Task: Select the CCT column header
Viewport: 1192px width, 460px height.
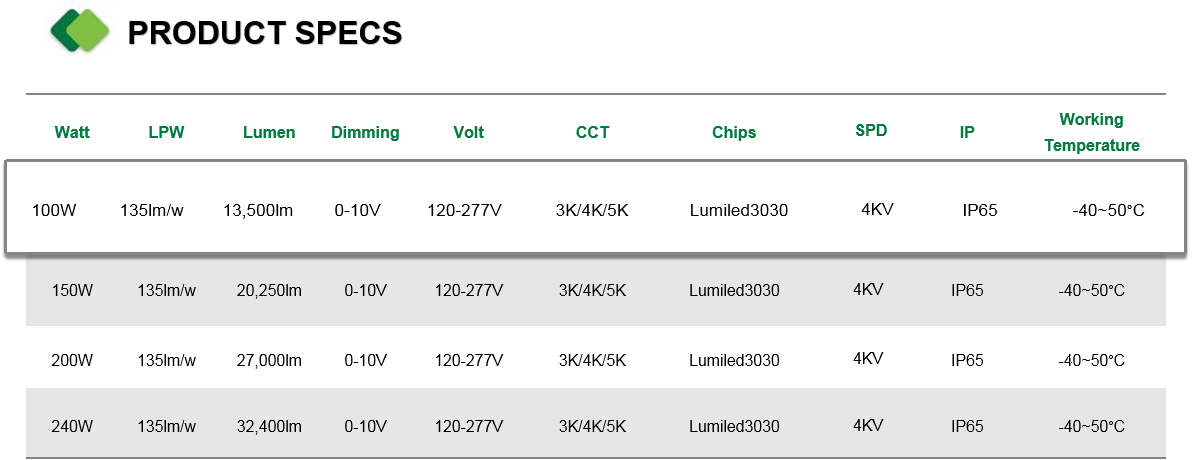Action: (x=592, y=132)
